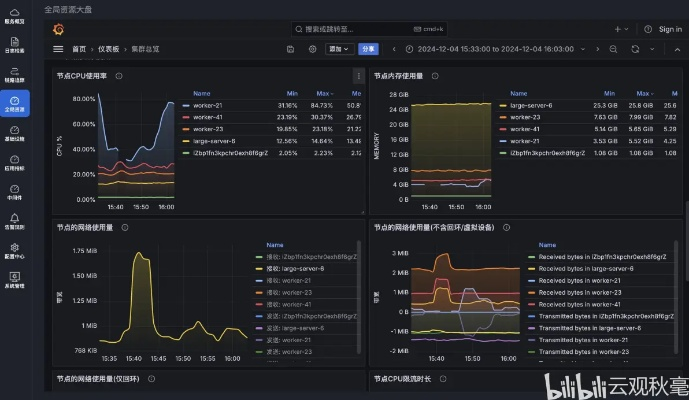Click the 首页 breadcrumb
This screenshot has height=400, width=689.
coord(79,48)
